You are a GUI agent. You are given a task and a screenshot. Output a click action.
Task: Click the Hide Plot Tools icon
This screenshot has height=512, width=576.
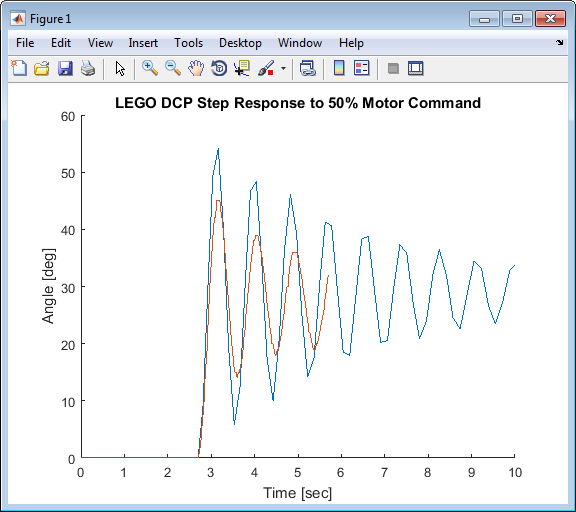393,68
